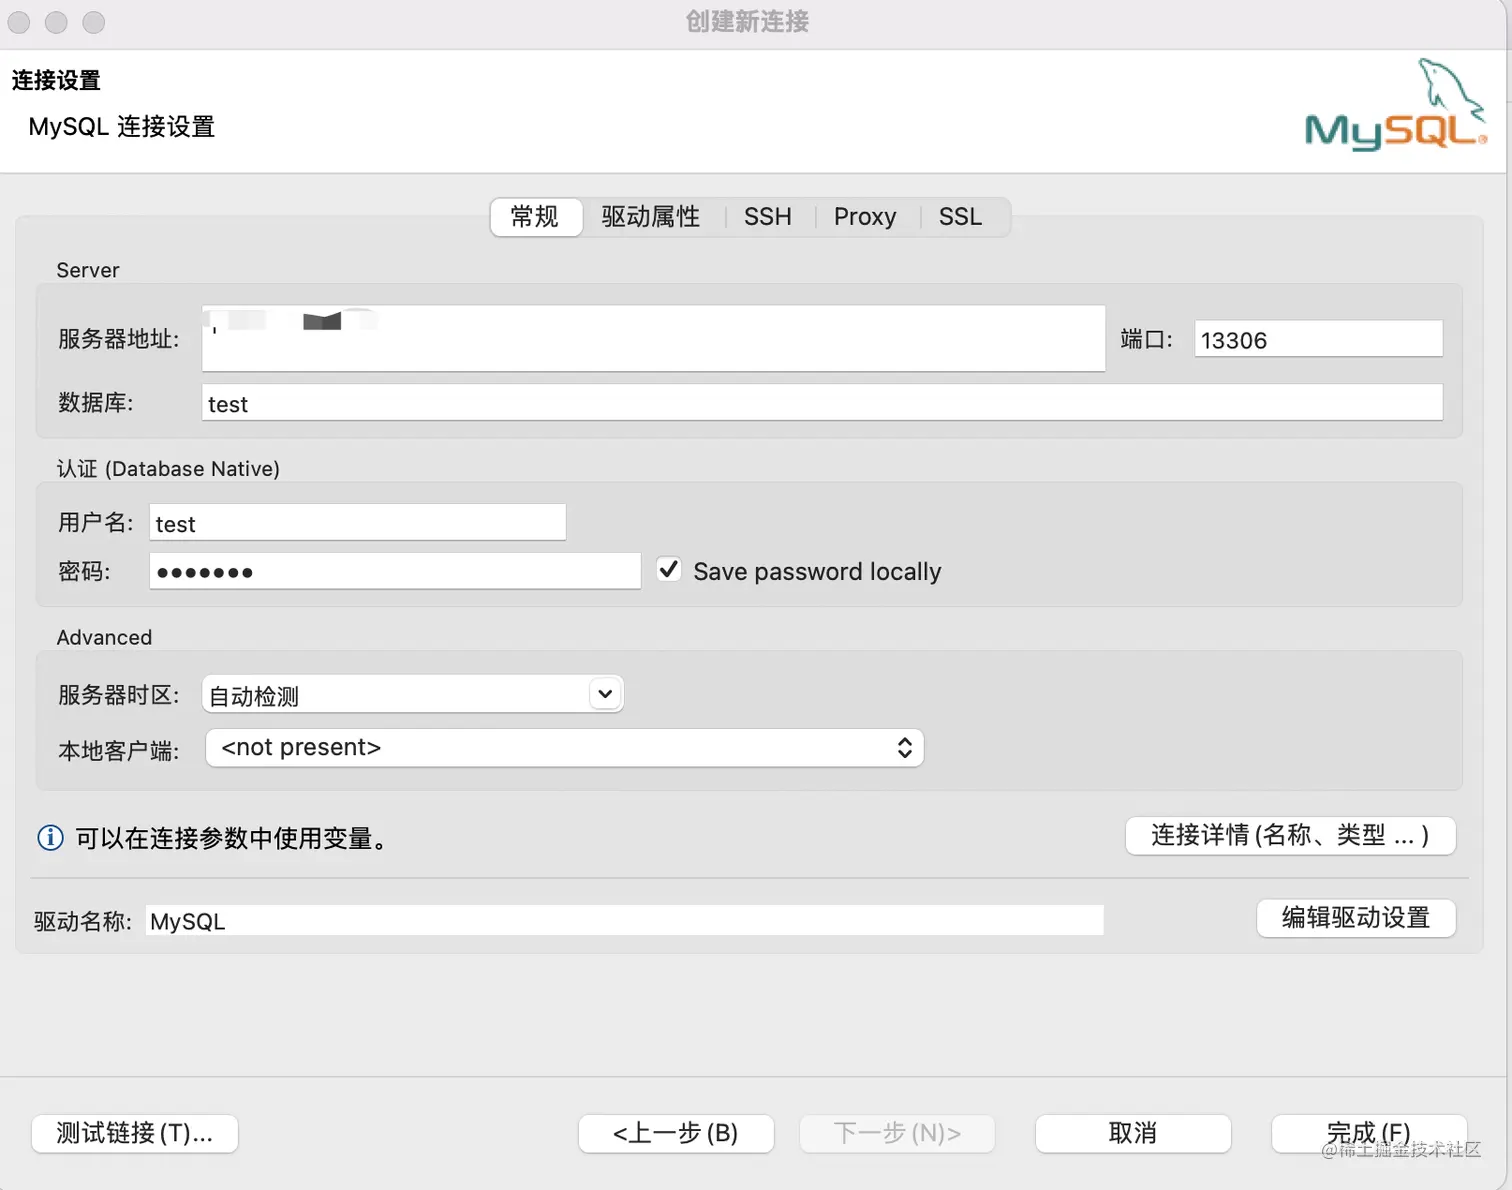The height and width of the screenshot is (1190, 1512).
Task: Click the 本地客户端: field label
Action: click(x=119, y=751)
